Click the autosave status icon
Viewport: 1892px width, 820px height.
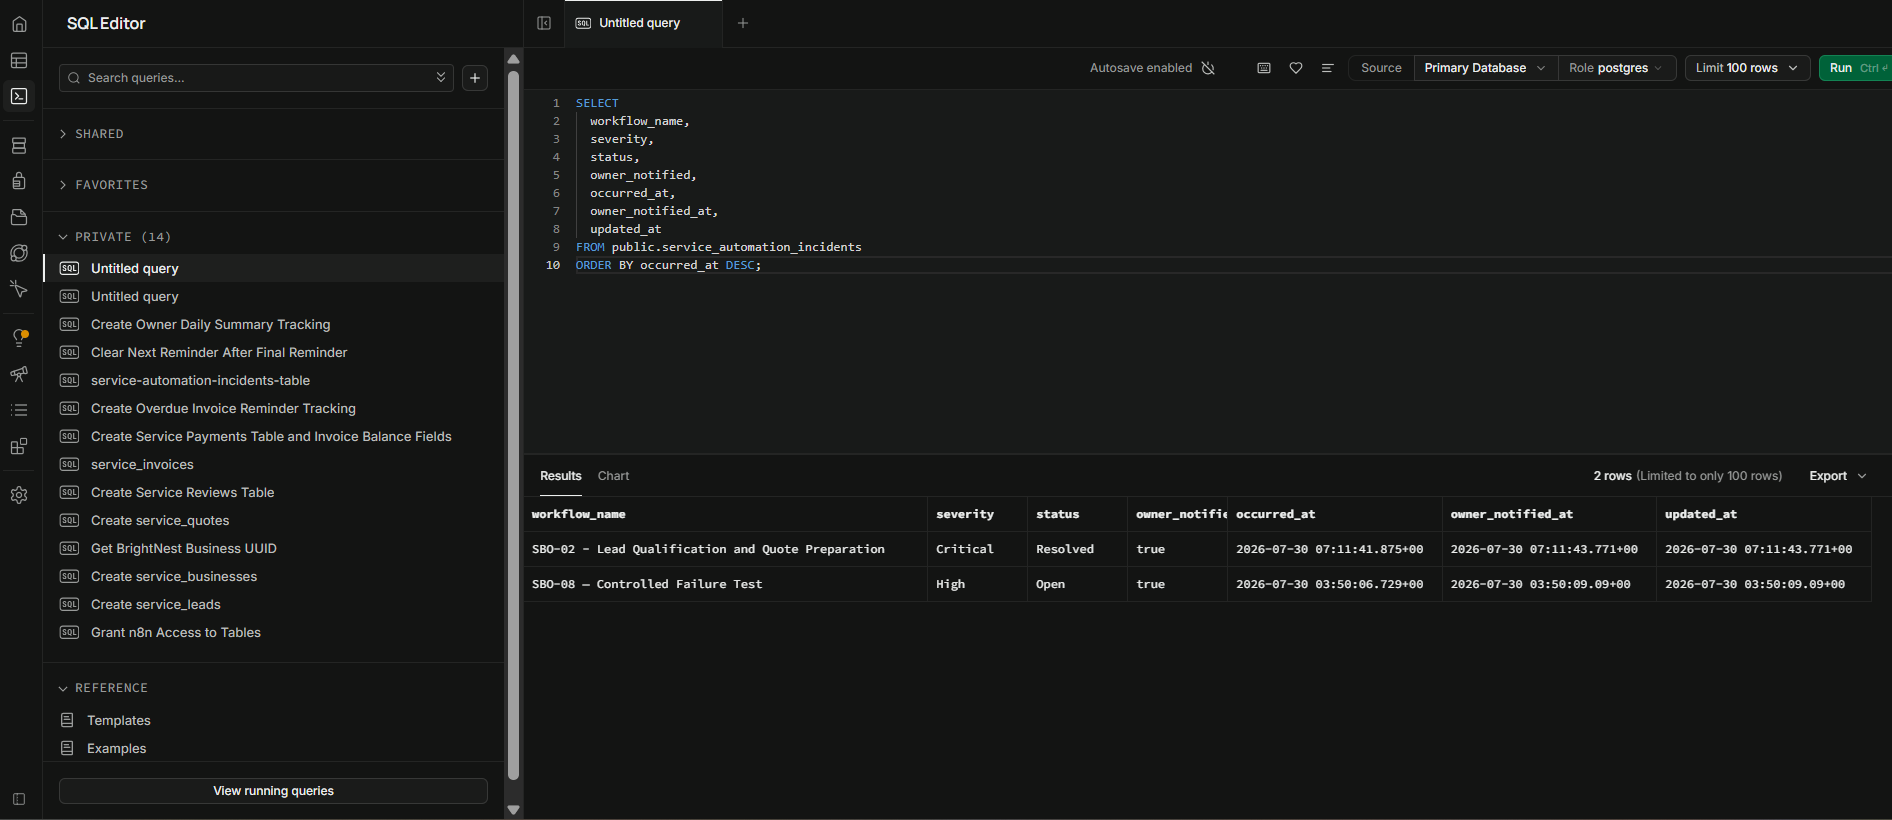coord(1208,68)
